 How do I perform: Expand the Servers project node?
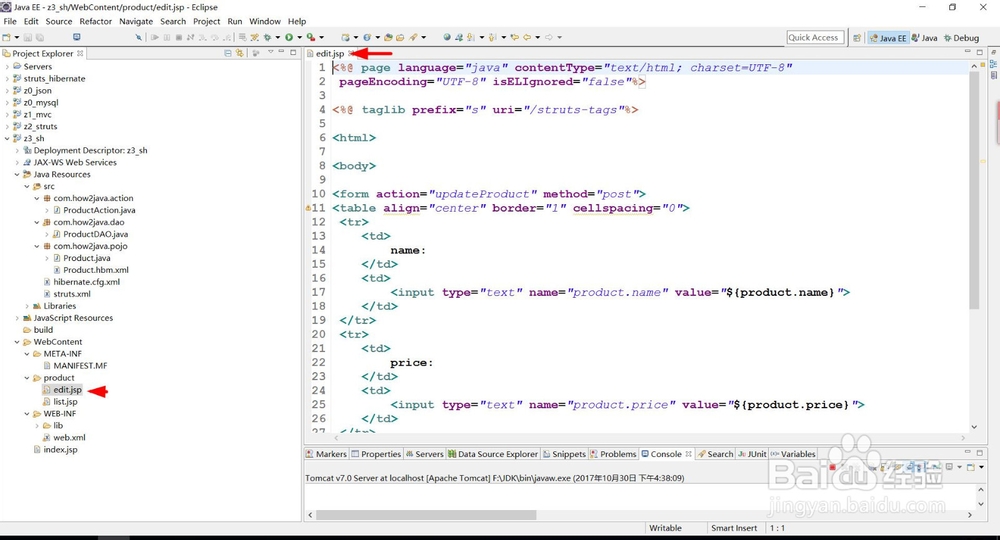[7, 66]
